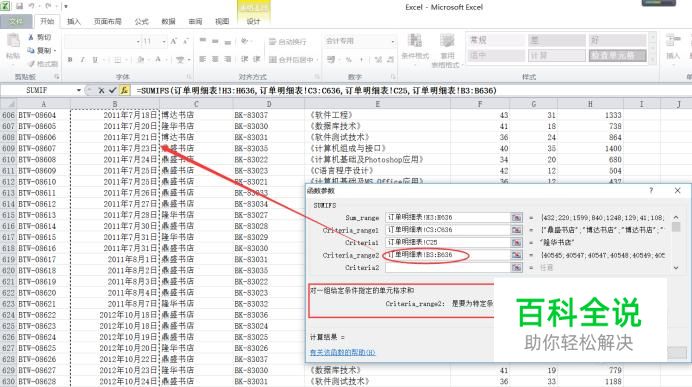Select column H header
Screen dimensions: 692x387
(x=590, y=104)
